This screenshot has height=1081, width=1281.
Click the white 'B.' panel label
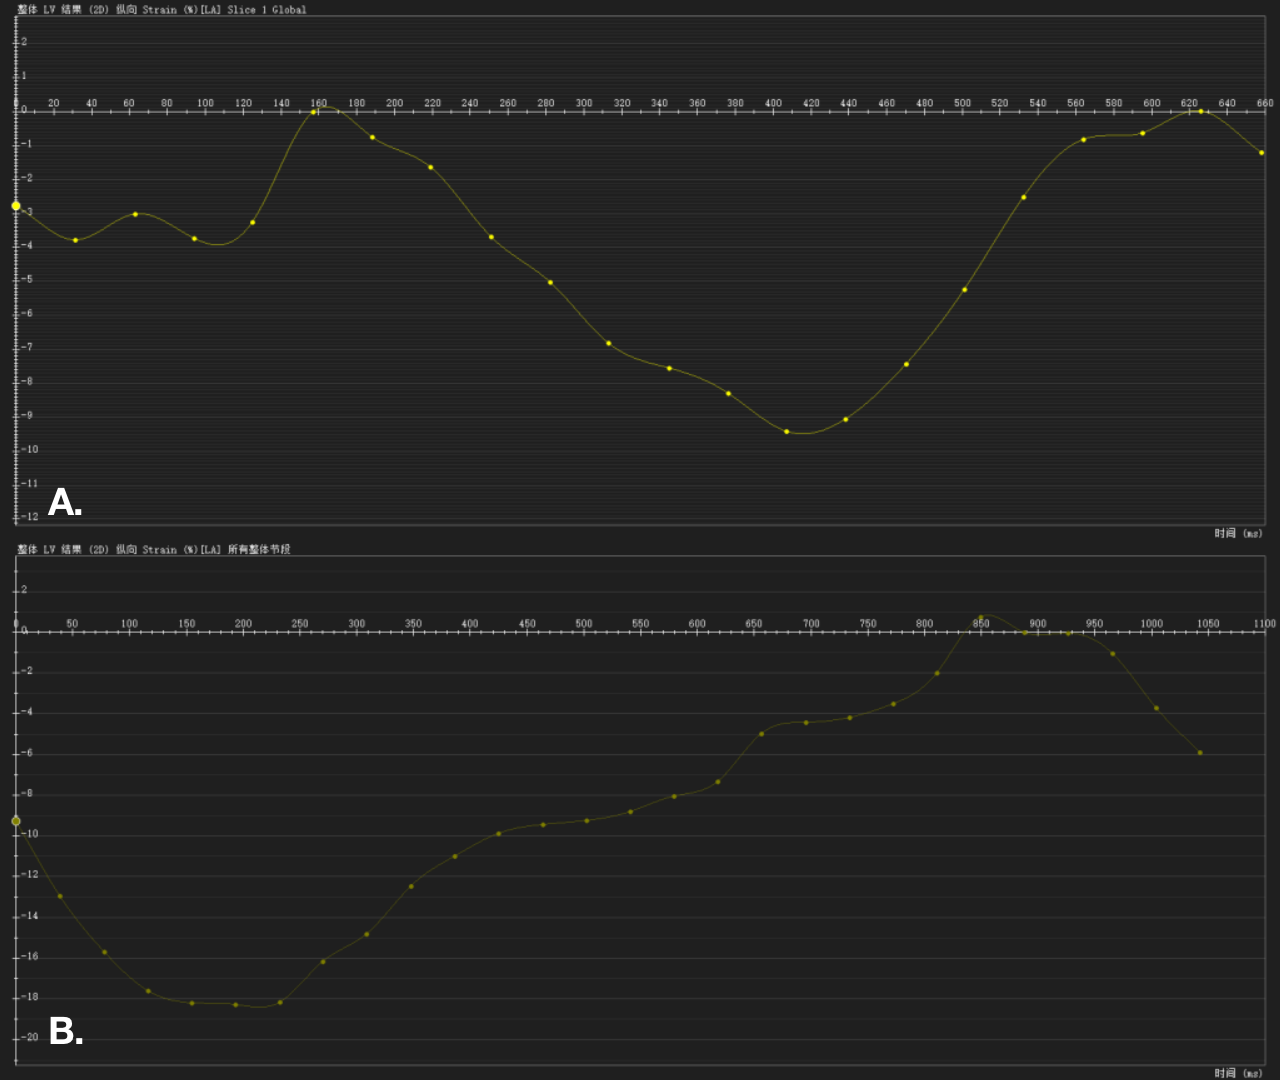(x=66, y=1031)
